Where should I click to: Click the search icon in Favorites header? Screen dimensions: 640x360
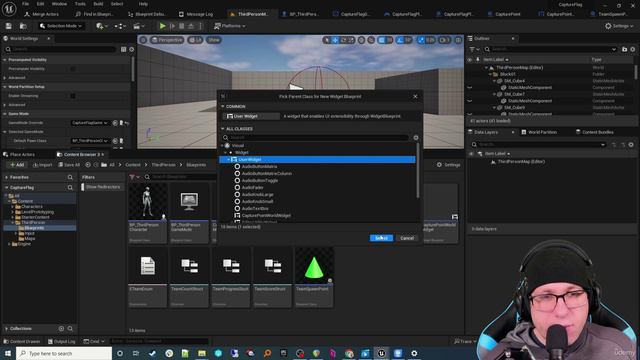70,177
